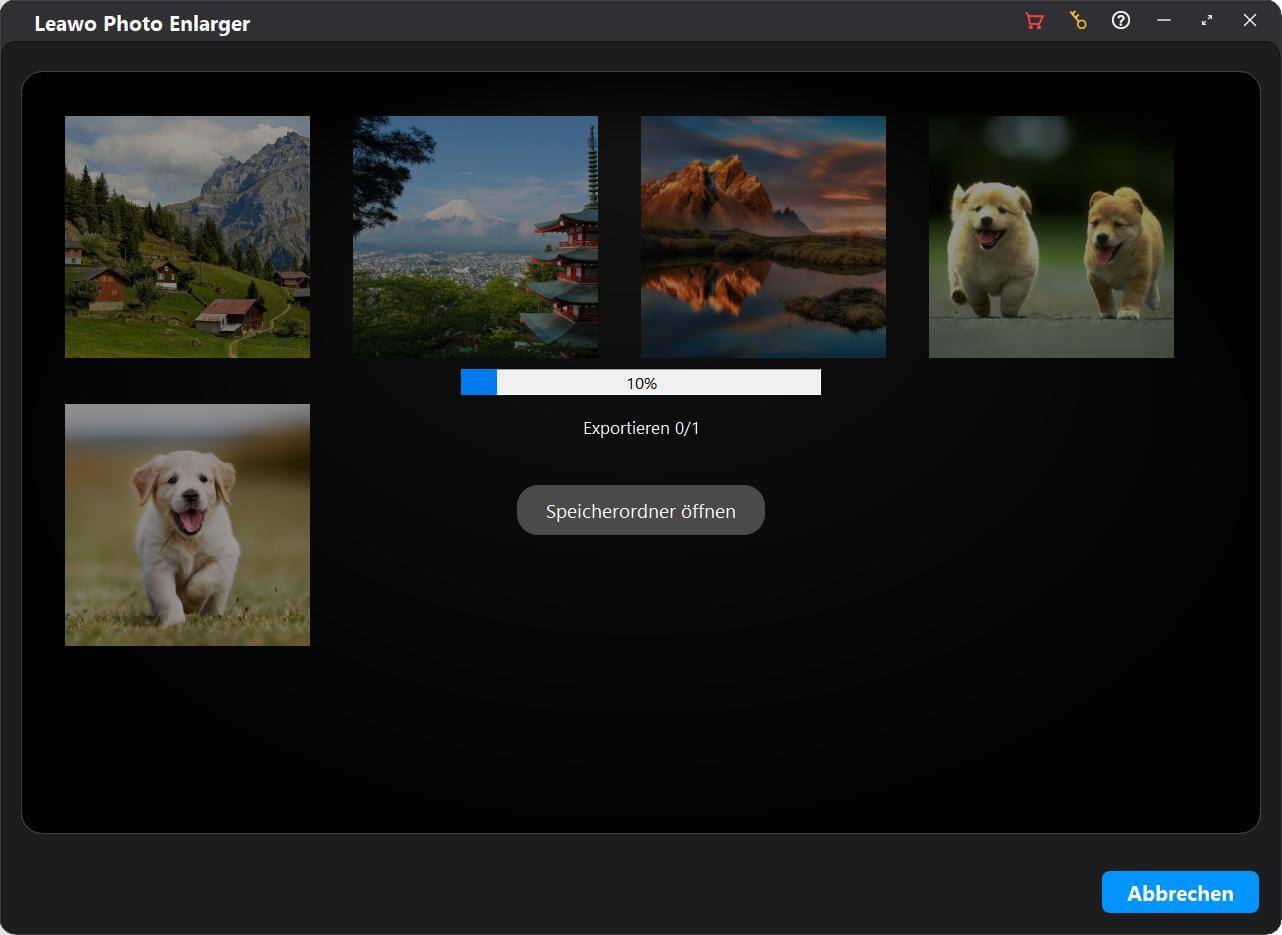Image resolution: width=1282 pixels, height=935 pixels.
Task: Click the Speicherordner öffnen button
Action: click(x=640, y=511)
